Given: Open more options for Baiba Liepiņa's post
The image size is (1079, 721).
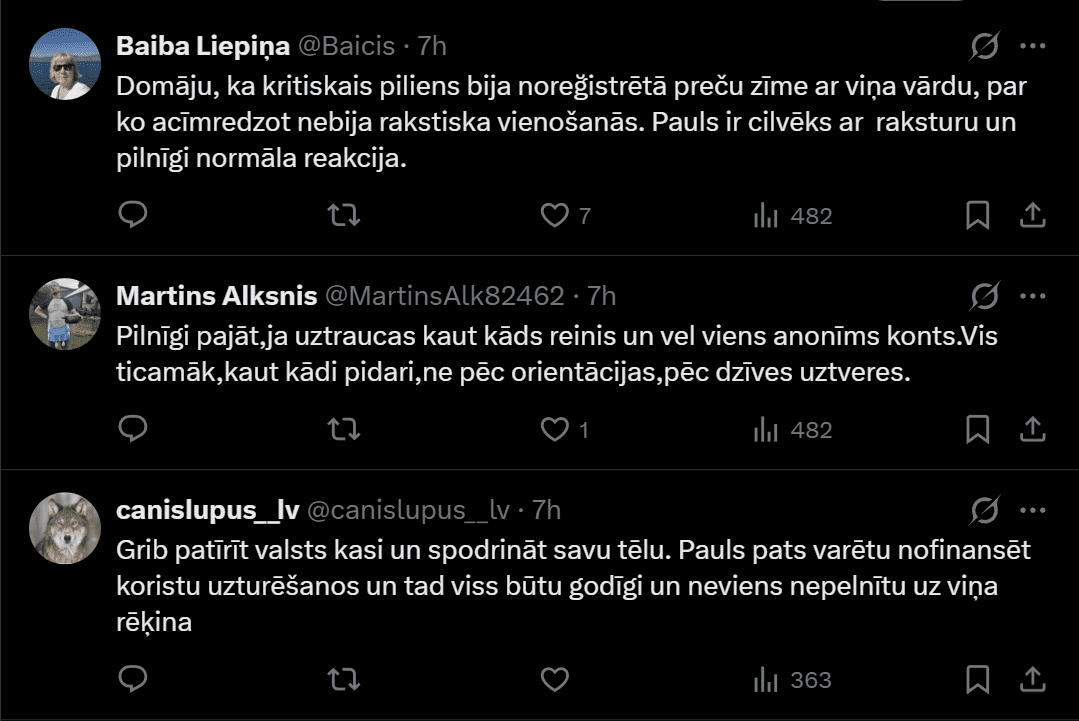Looking at the screenshot, I should click(1032, 46).
